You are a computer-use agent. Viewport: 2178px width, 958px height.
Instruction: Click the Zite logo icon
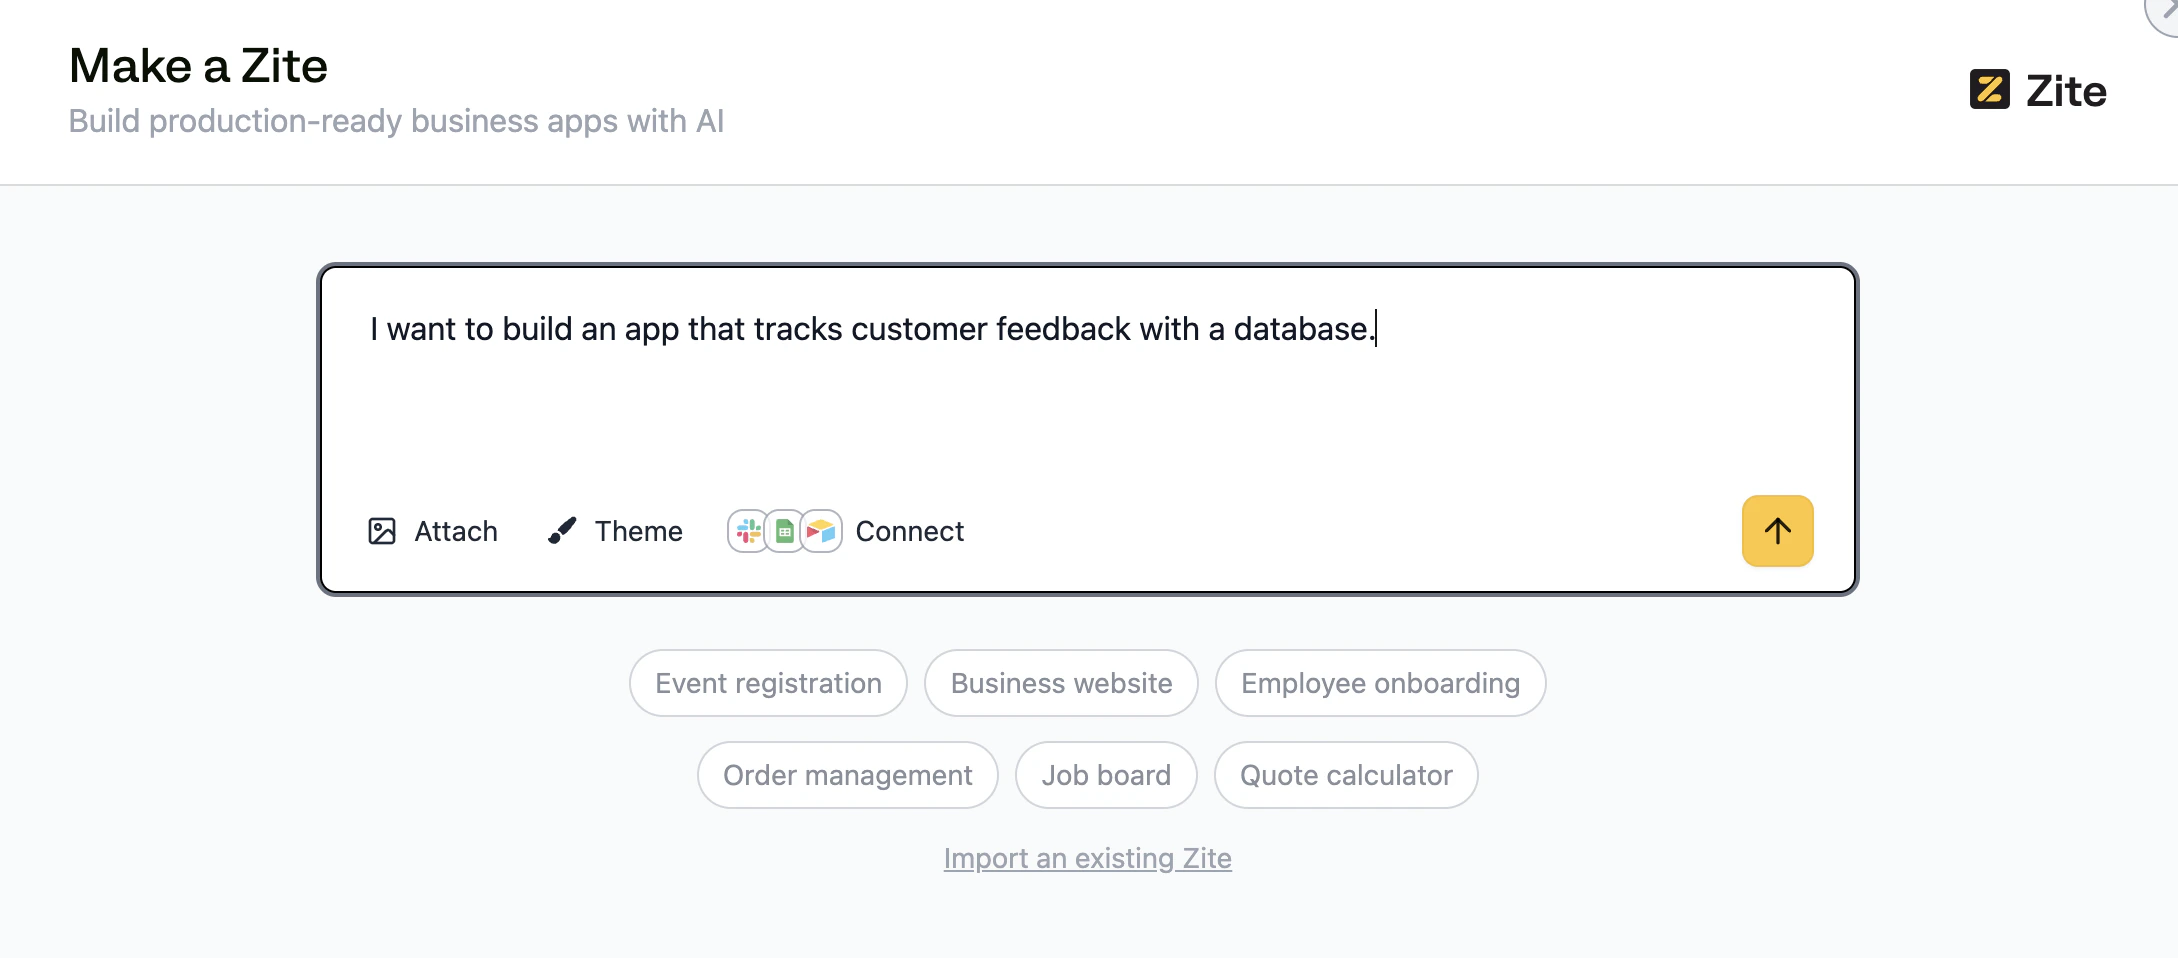tap(1989, 90)
